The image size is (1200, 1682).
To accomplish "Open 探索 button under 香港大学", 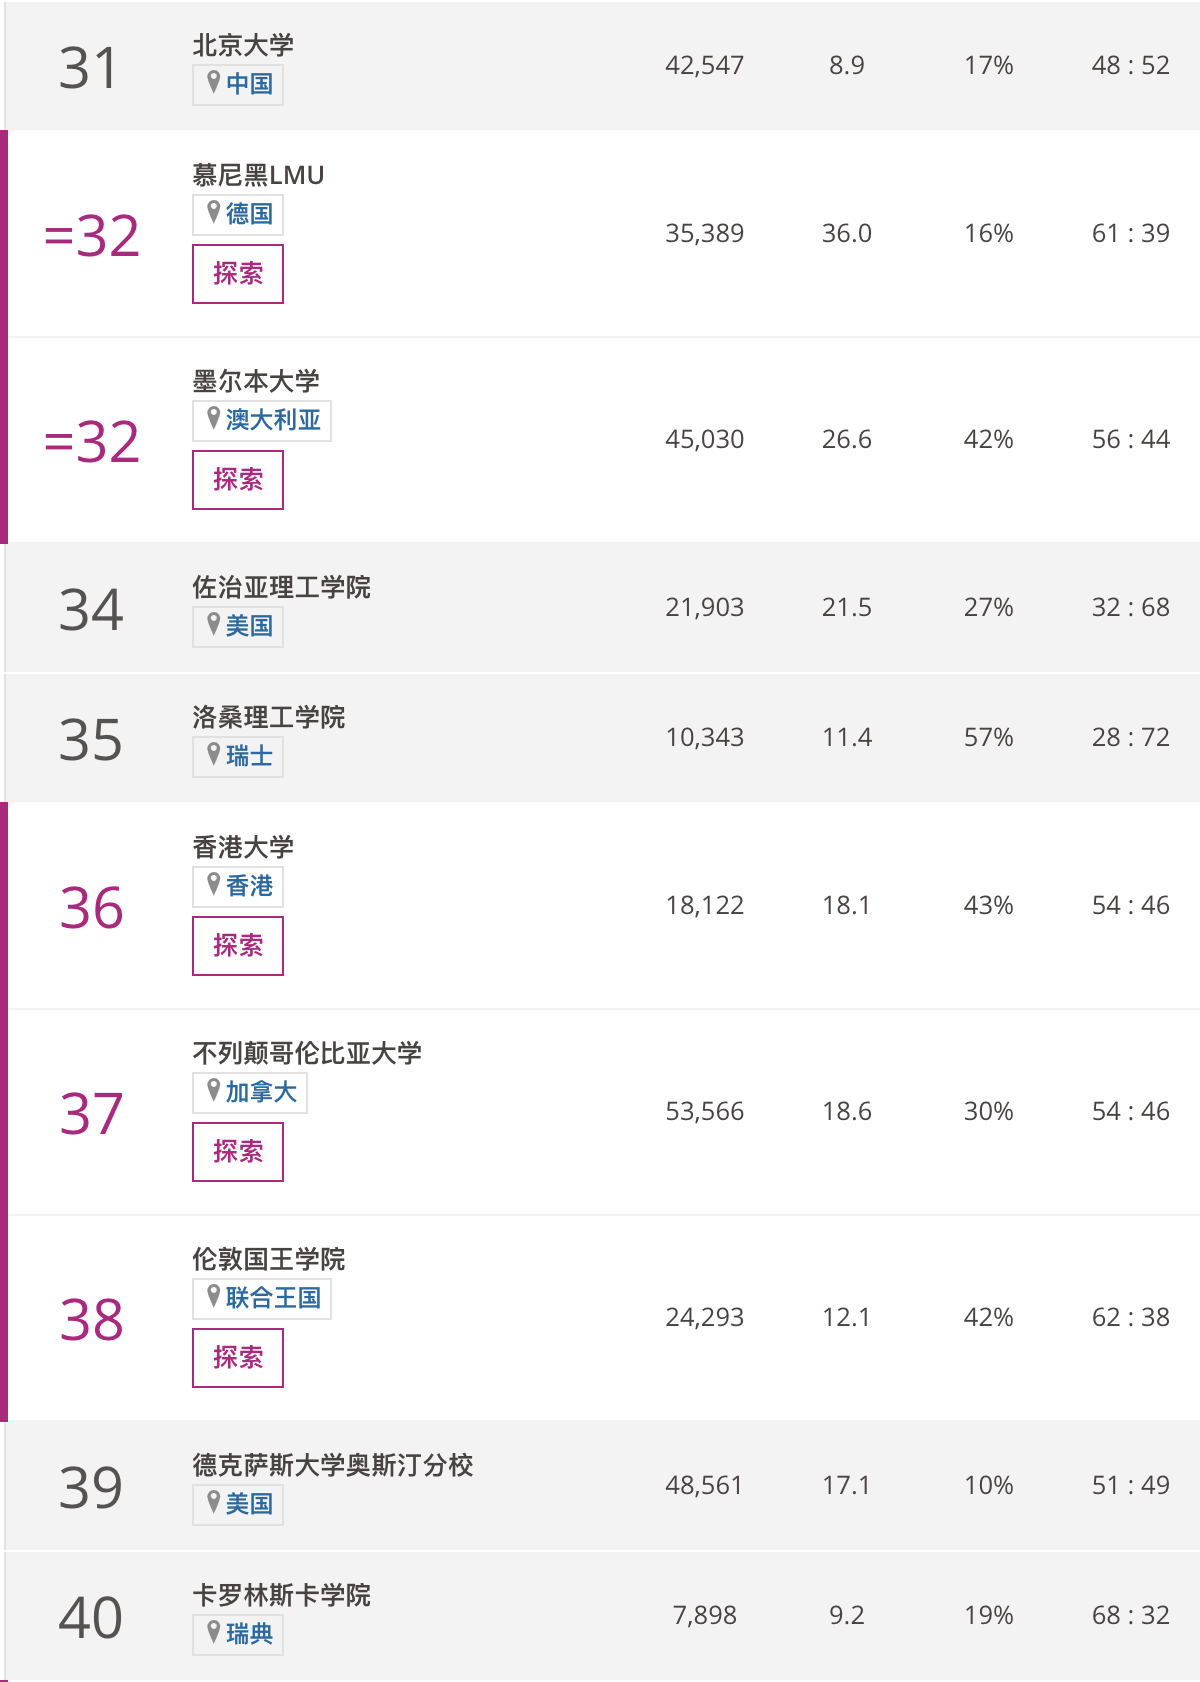I will 238,946.
